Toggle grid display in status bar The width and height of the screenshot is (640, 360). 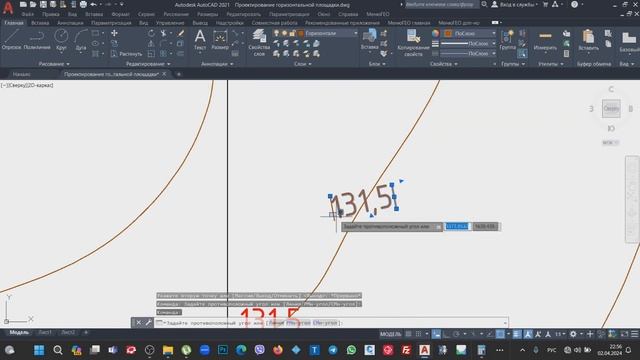[408, 334]
